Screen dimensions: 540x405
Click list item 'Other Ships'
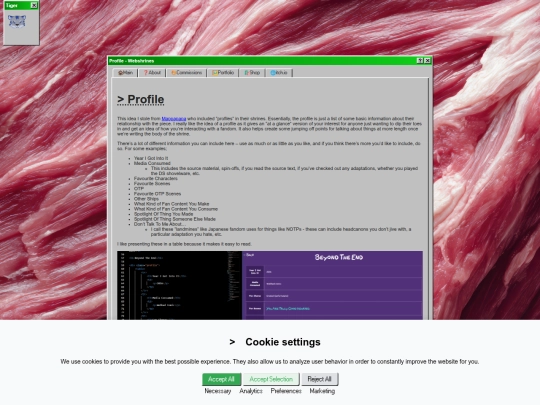(x=146, y=199)
